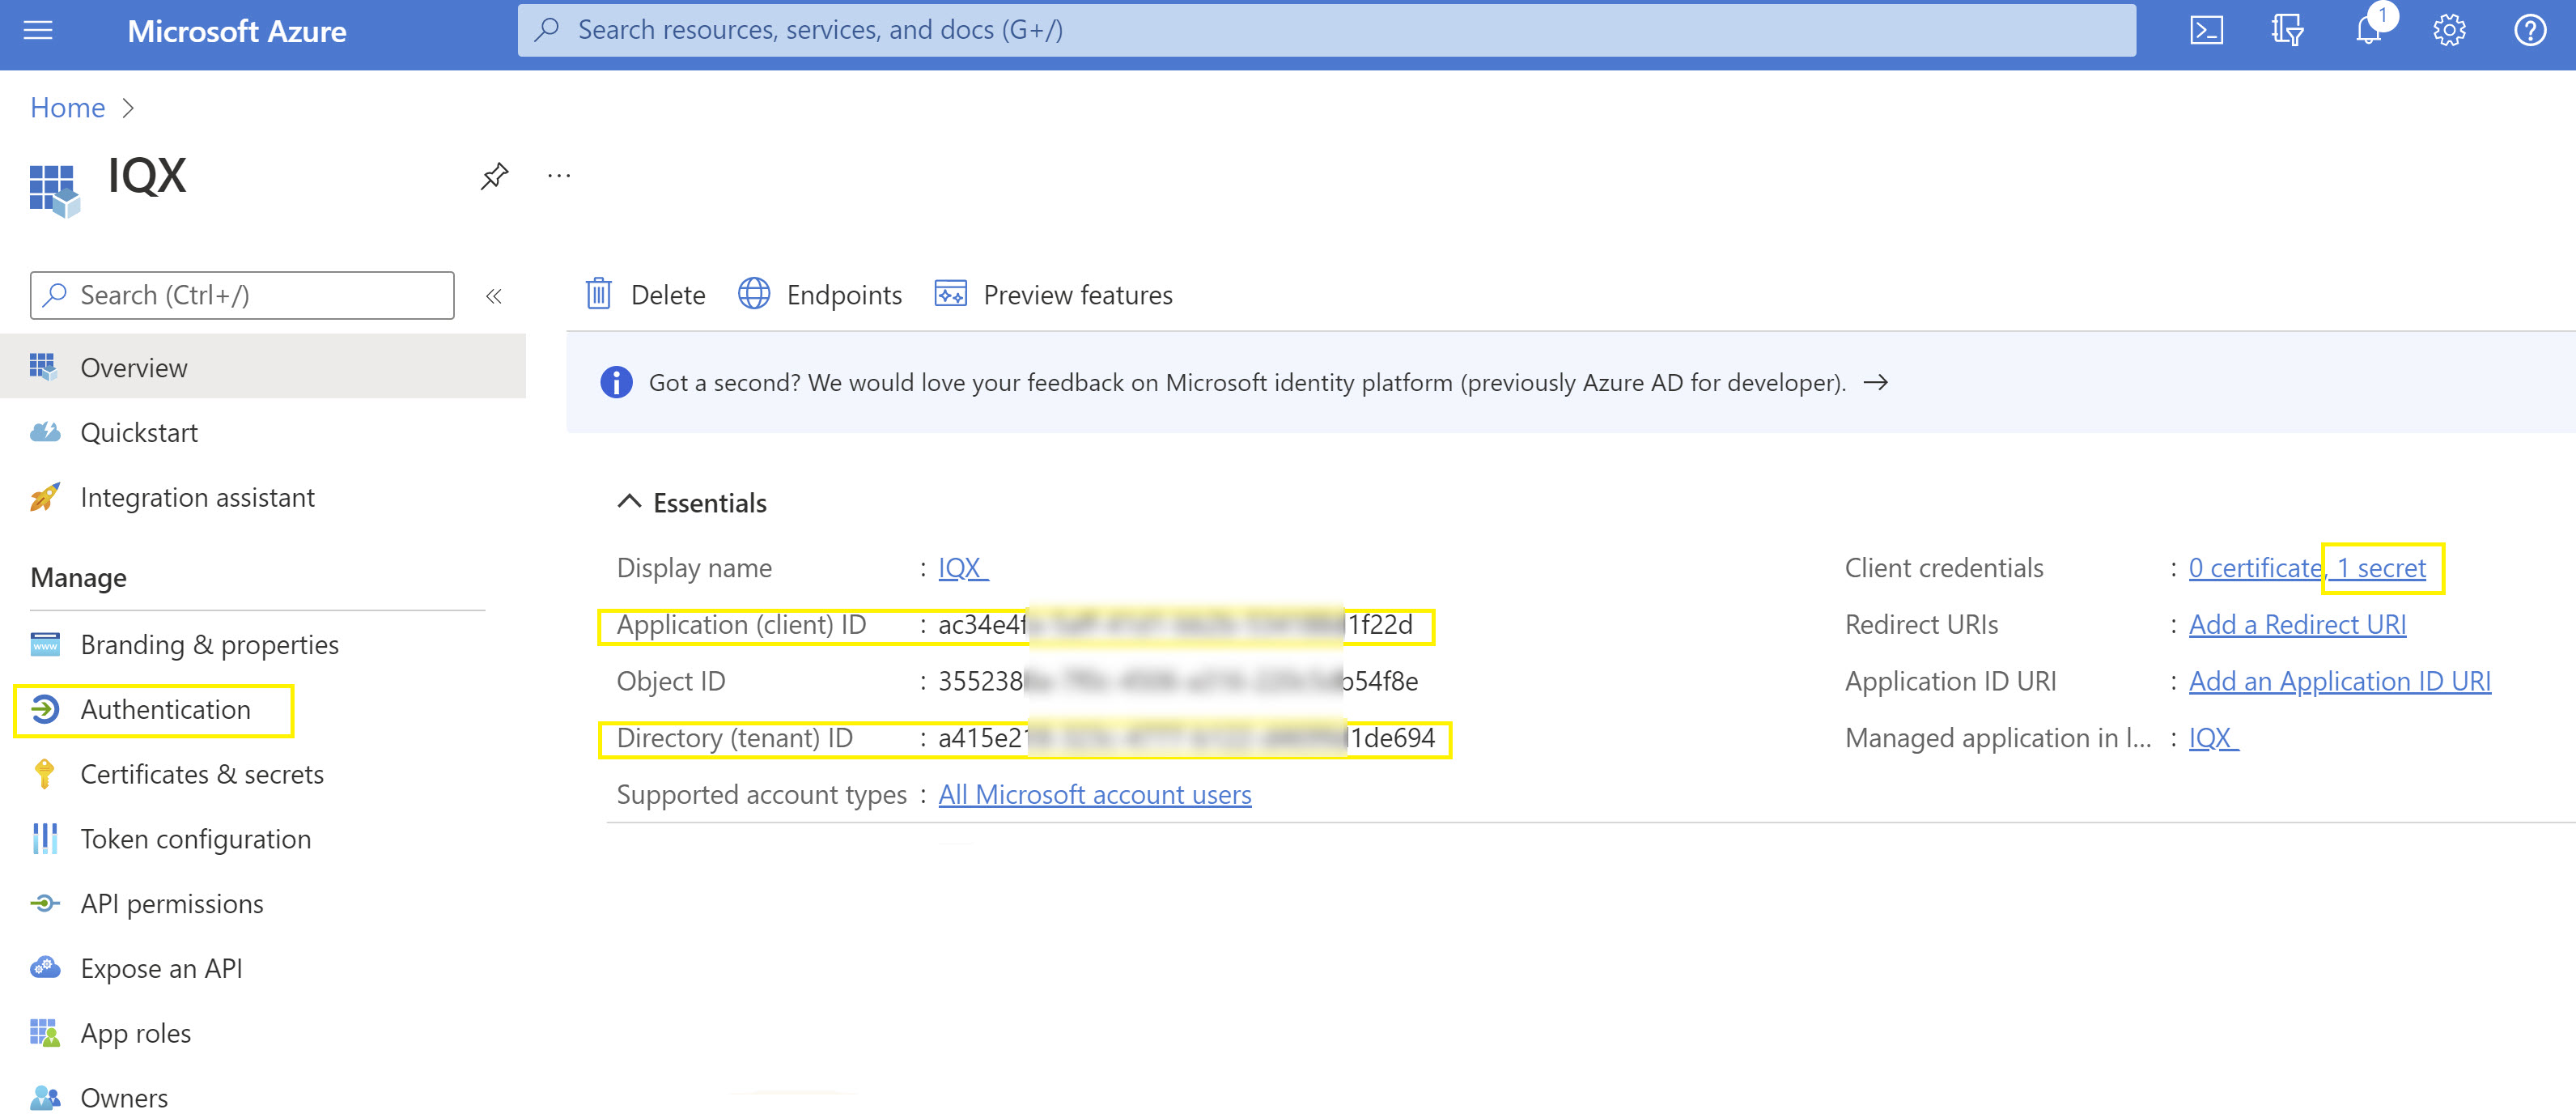Click the Authentication arrow icon
Viewport: 2576px width, 1118px height.
click(44, 709)
